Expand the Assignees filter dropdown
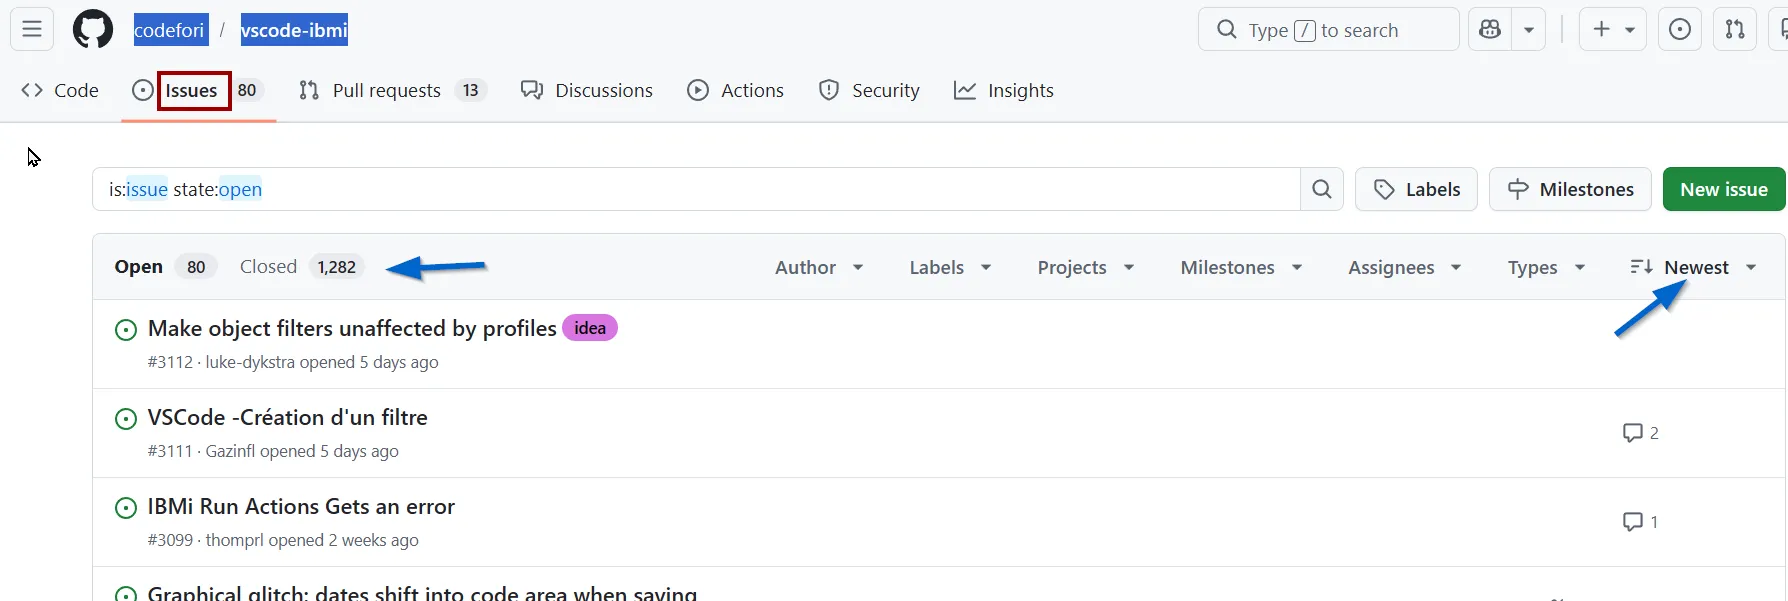1788x601 pixels. click(x=1403, y=267)
